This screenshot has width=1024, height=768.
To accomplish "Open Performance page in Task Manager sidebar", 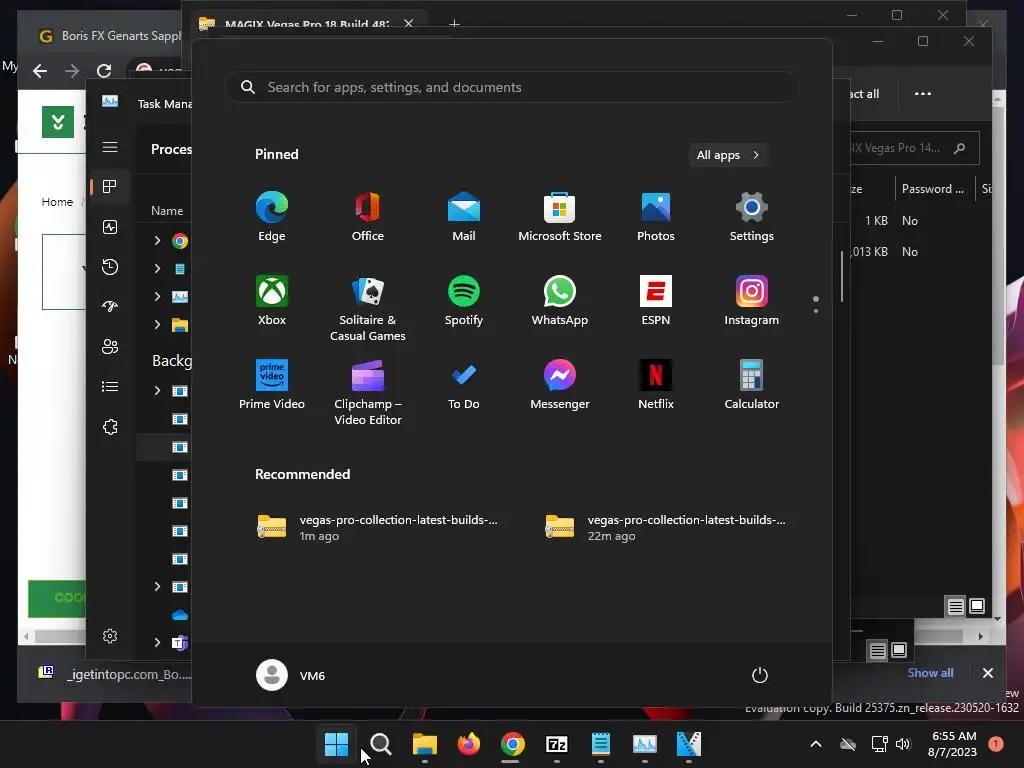I will coord(110,227).
